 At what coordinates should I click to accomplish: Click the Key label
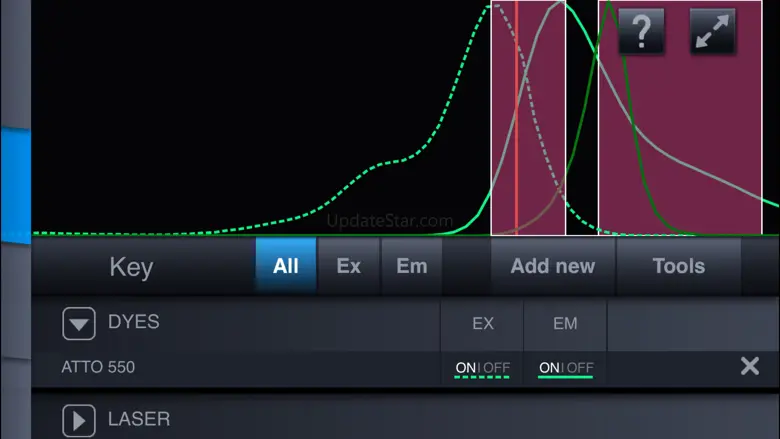131,267
